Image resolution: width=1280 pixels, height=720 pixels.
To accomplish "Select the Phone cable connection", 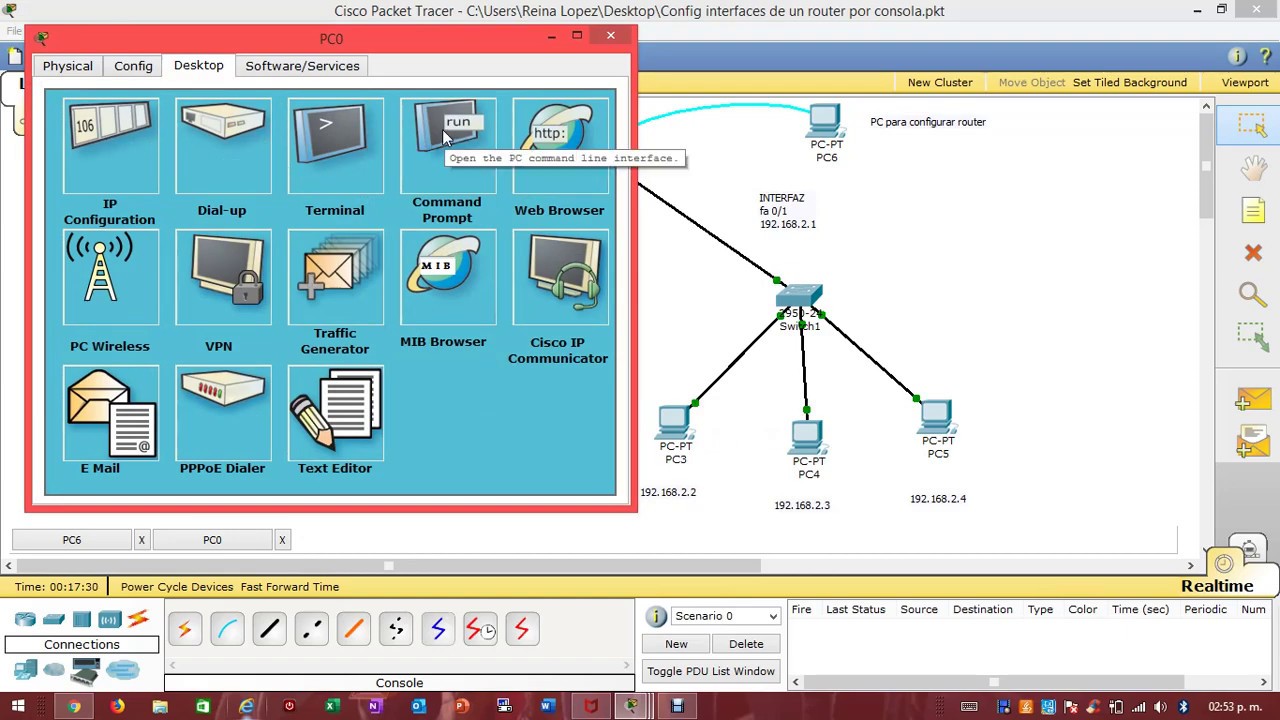I will (395, 629).
